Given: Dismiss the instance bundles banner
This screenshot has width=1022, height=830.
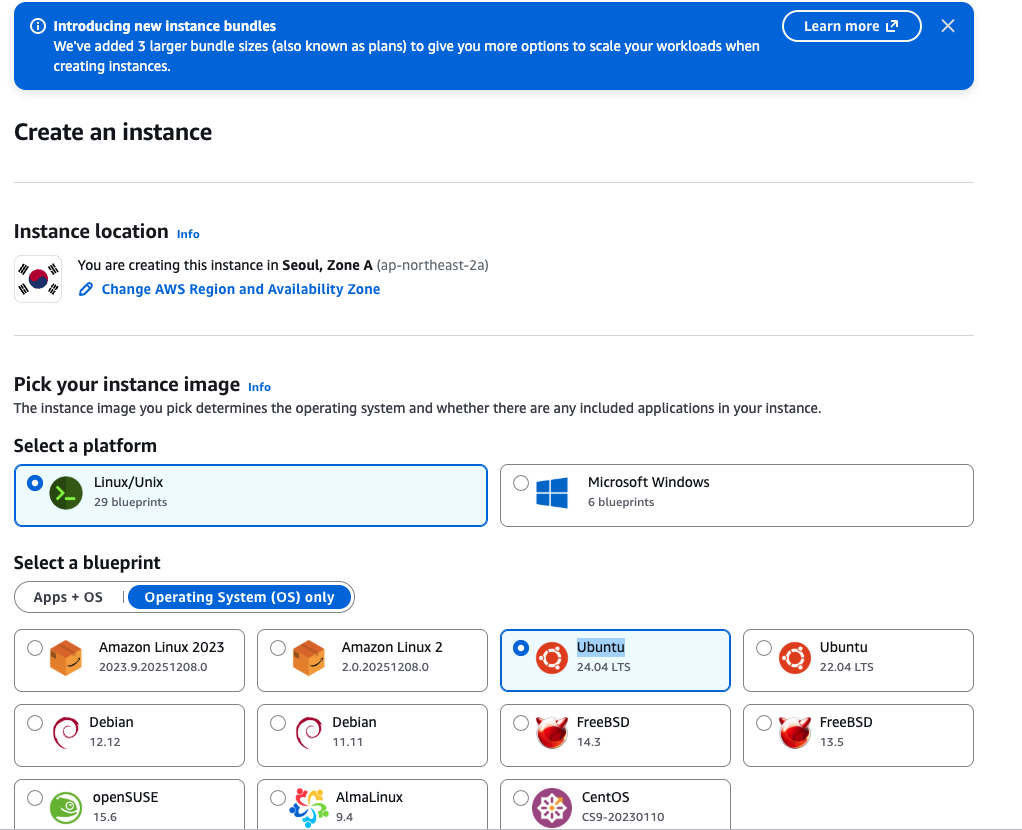Looking at the screenshot, I should click(x=948, y=26).
